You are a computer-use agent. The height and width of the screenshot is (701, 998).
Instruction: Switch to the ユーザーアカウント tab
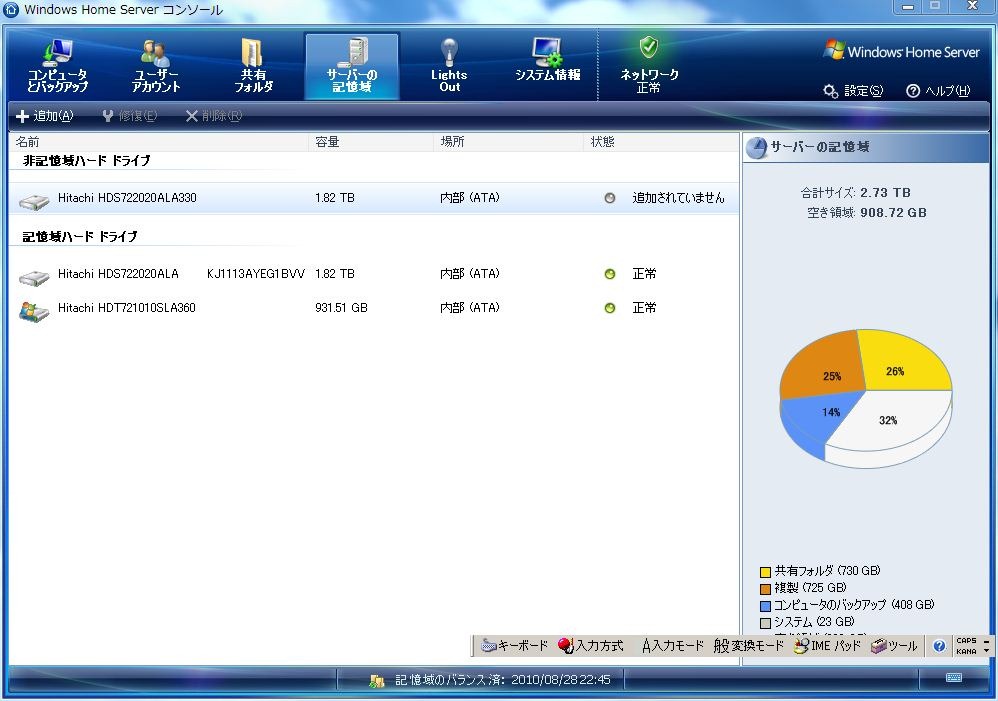click(x=156, y=66)
